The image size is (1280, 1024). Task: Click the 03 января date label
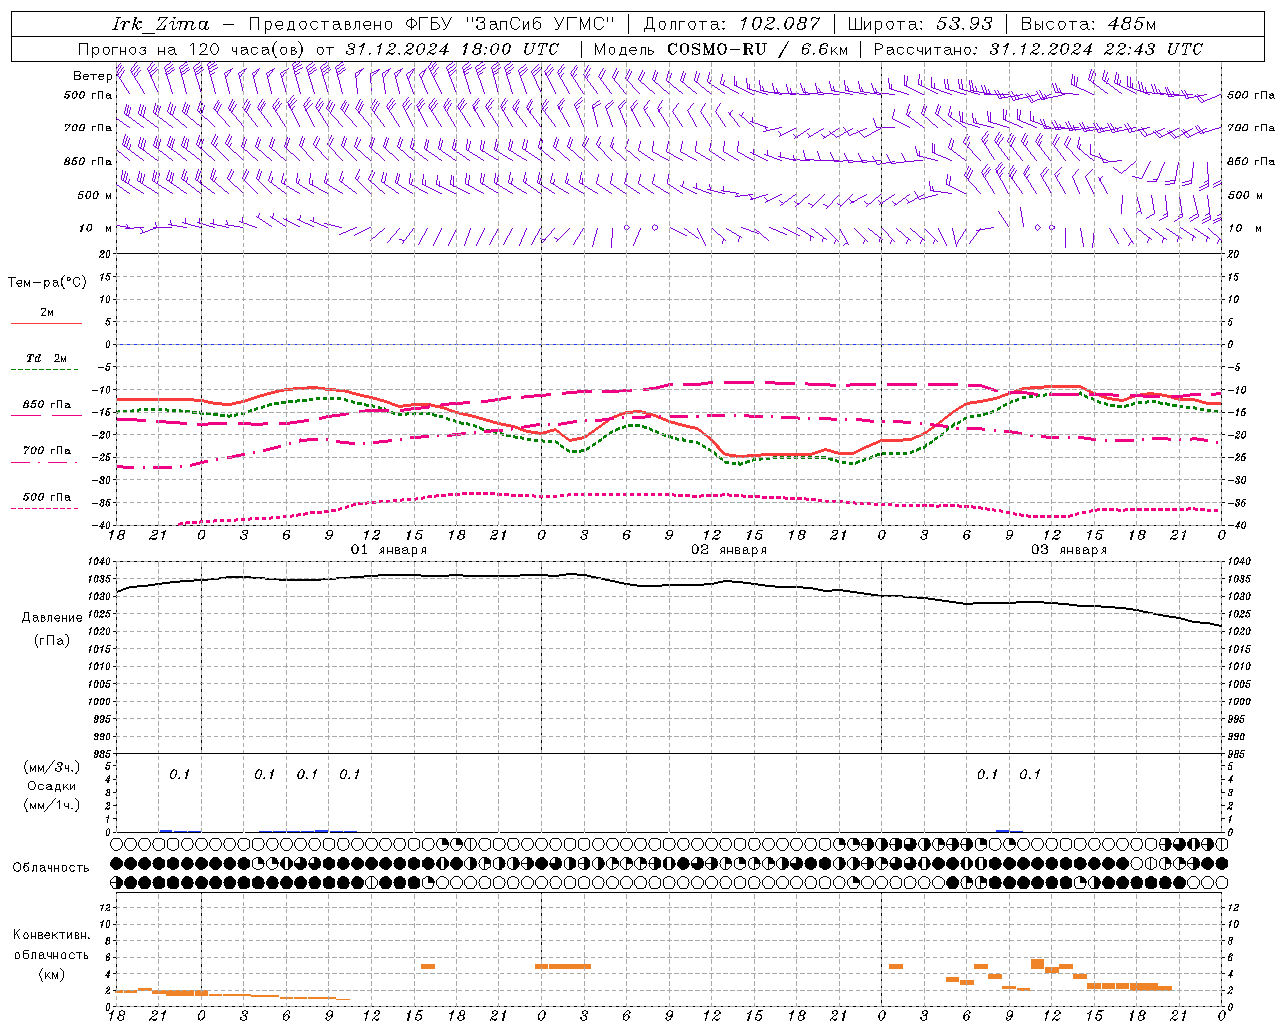coord(1069,550)
